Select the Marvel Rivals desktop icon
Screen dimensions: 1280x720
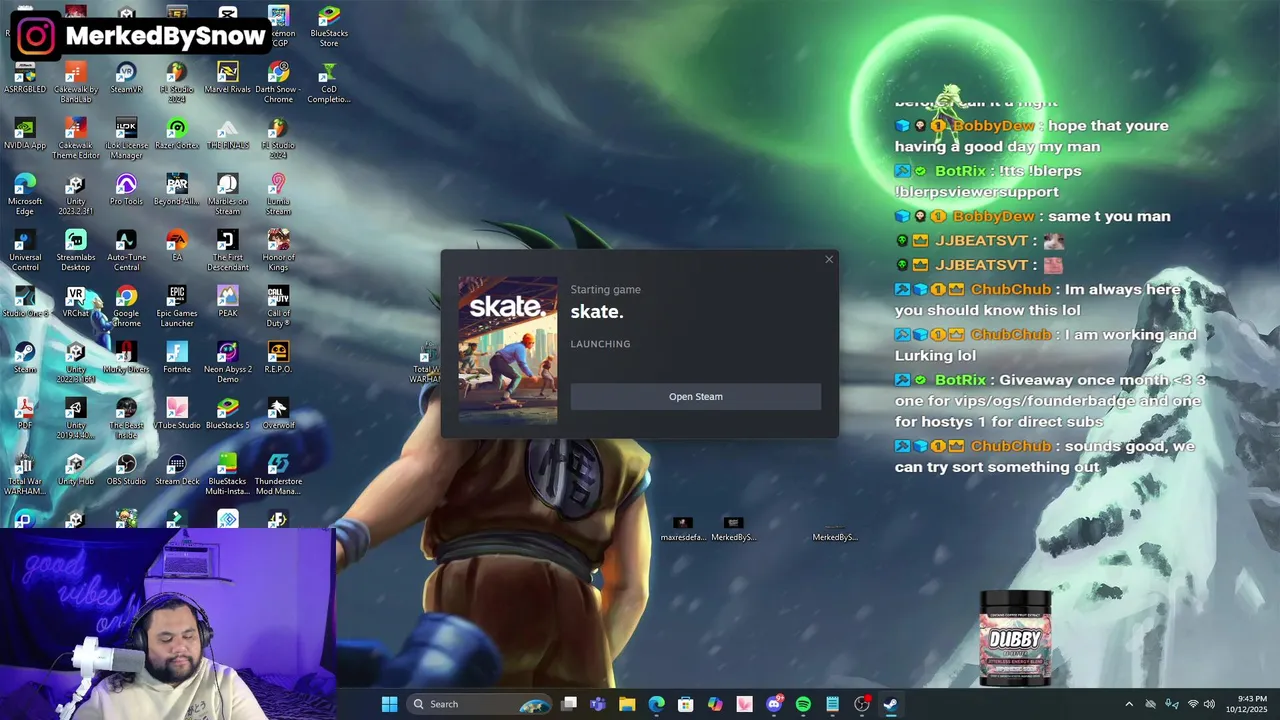(227, 78)
